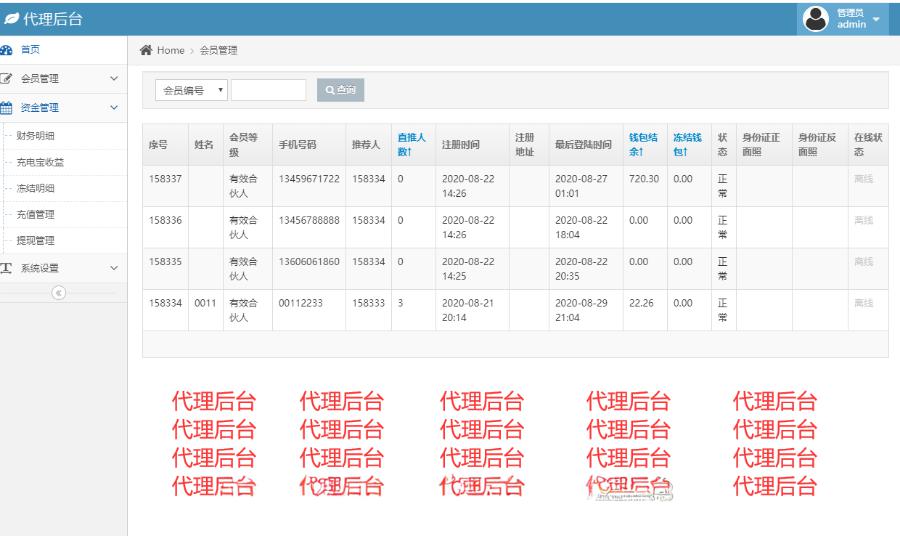Viewport: 900px width, 536px height.
Task: Click the Home breadcrumb link
Action: coord(170,51)
